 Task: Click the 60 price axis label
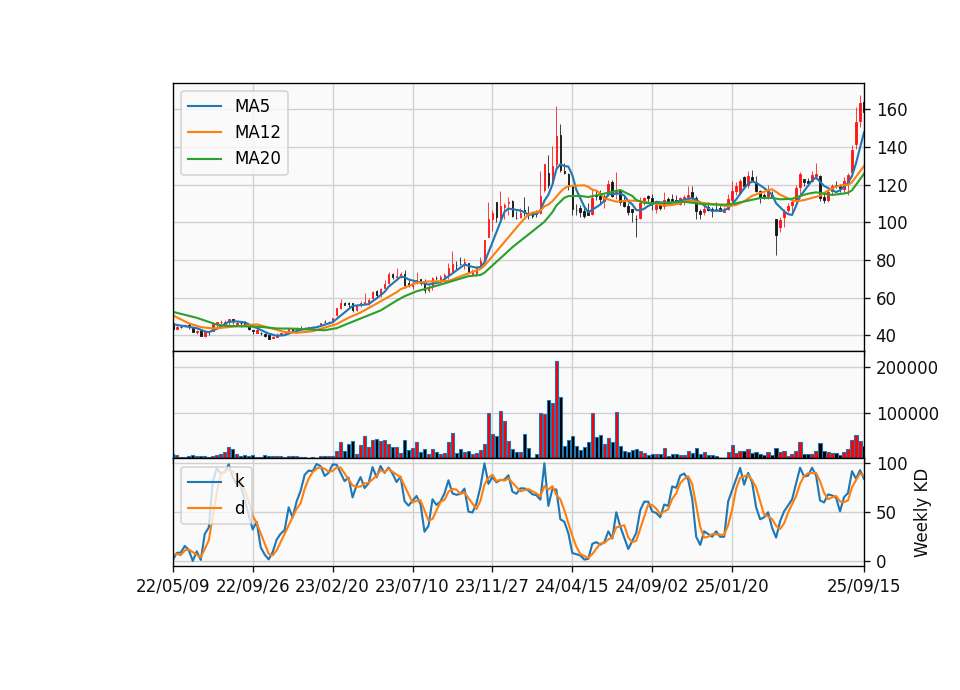pyautogui.click(x=887, y=299)
